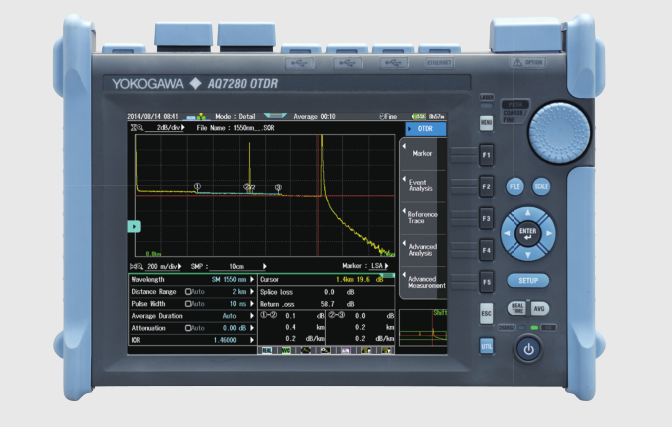Viewport: 672px width, 427px height.
Task: Tap the Fine knob-mode indicator icon
Action: tap(382, 116)
